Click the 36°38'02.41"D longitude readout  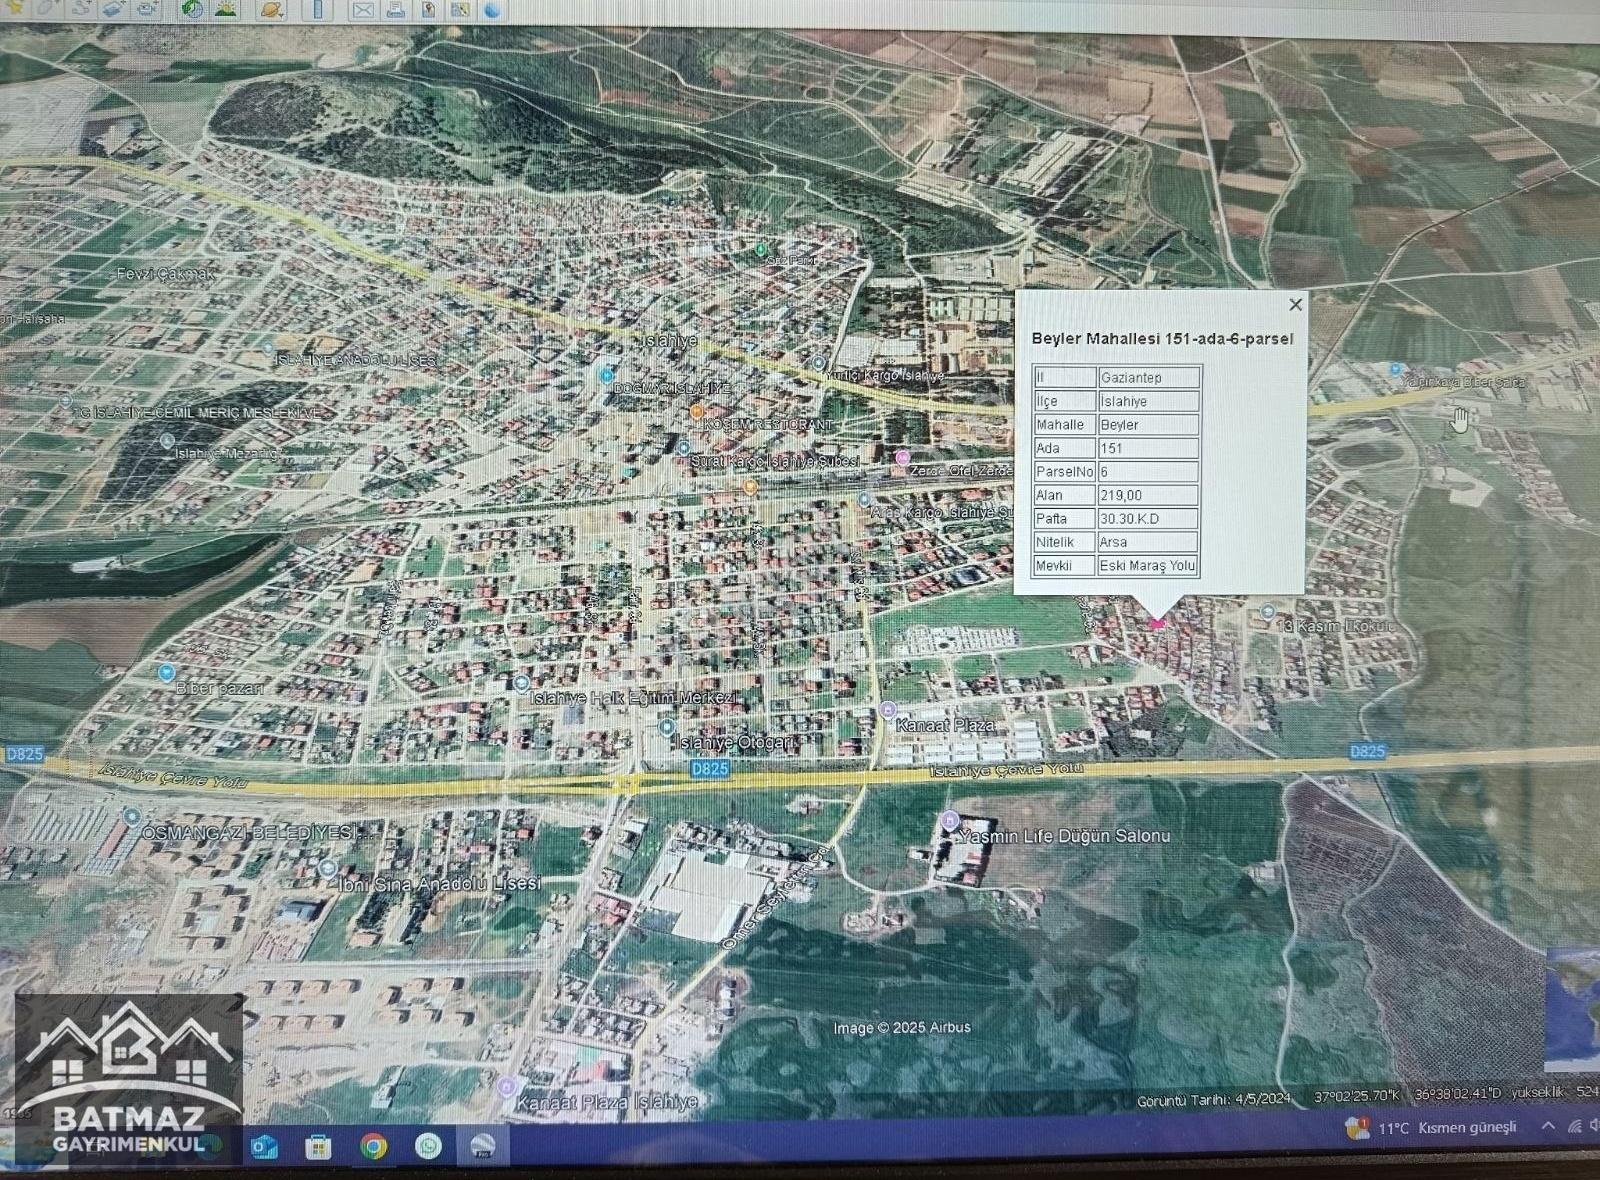(1458, 1094)
